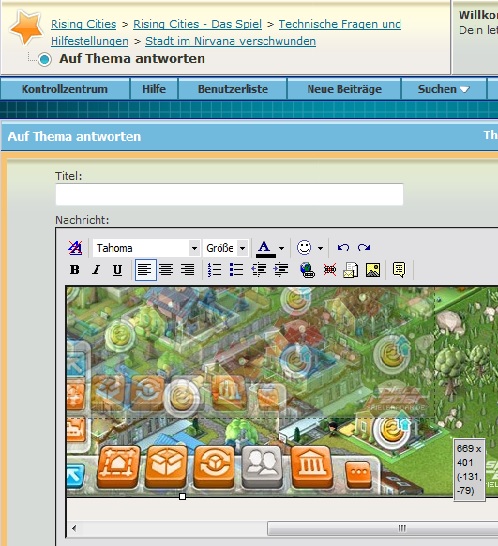Image resolution: width=498 pixels, height=546 pixels.
Task: Open Stadt im Nirvana verschwunden thread link
Action: pyautogui.click(x=231, y=41)
